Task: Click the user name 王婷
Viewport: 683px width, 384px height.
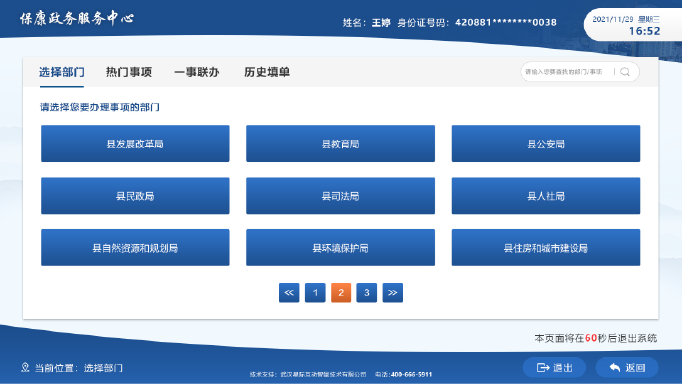Action: point(381,23)
